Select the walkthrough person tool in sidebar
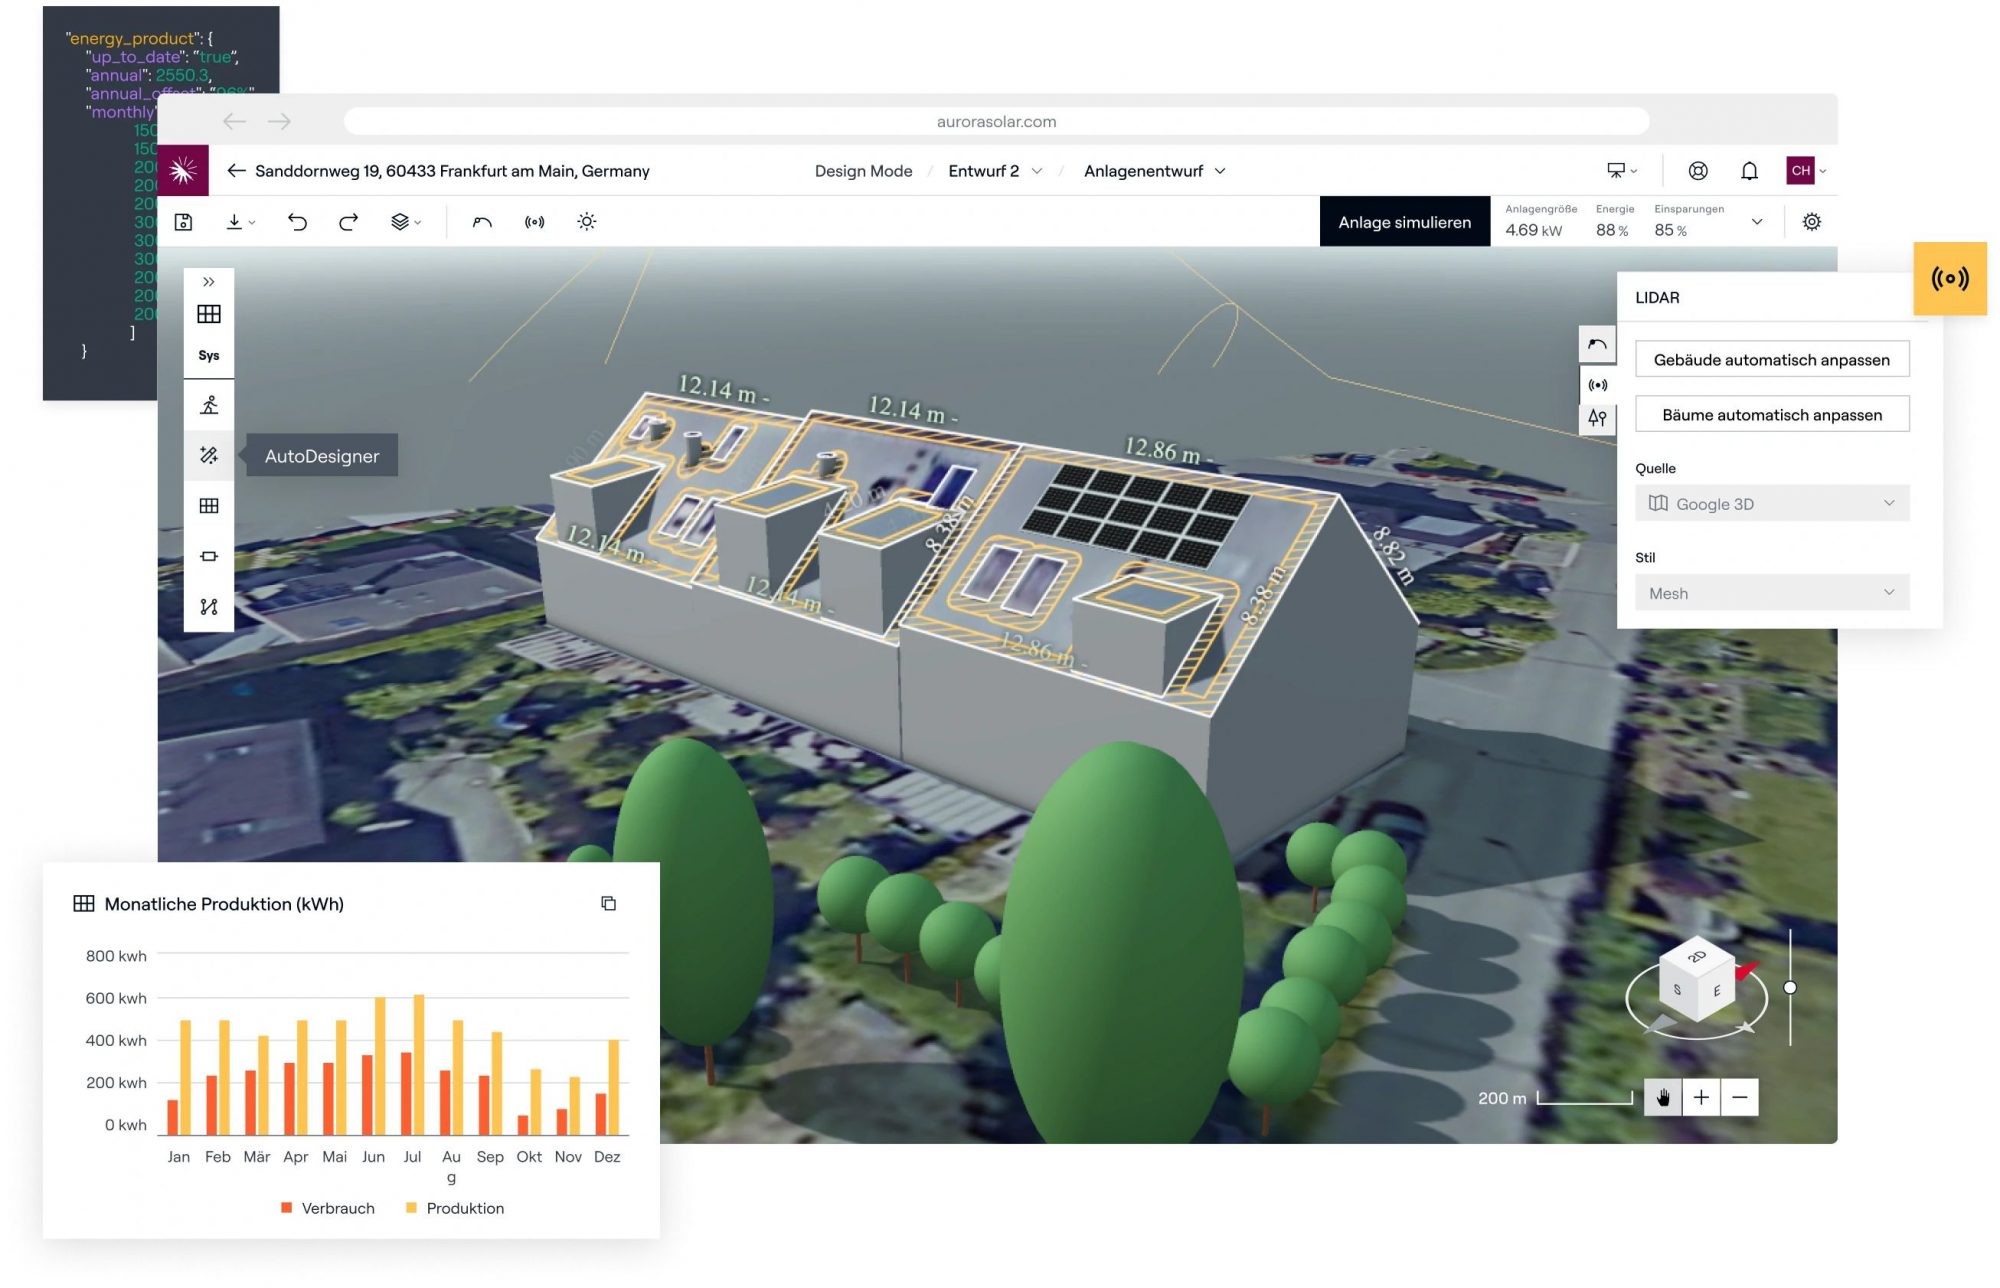The width and height of the screenshot is (2000, 1288). pyautogui.click(x=209, y=405)
